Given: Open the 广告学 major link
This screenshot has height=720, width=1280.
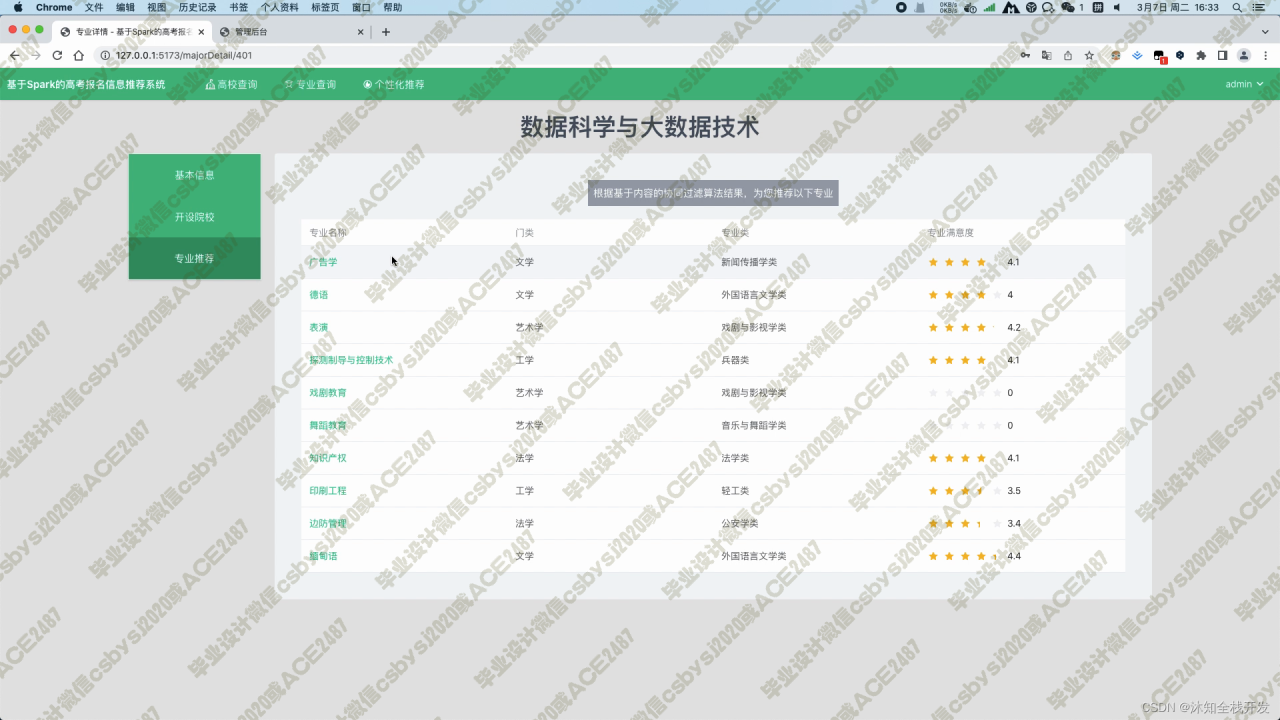Looking at the screenshot, I should point(323,262).
